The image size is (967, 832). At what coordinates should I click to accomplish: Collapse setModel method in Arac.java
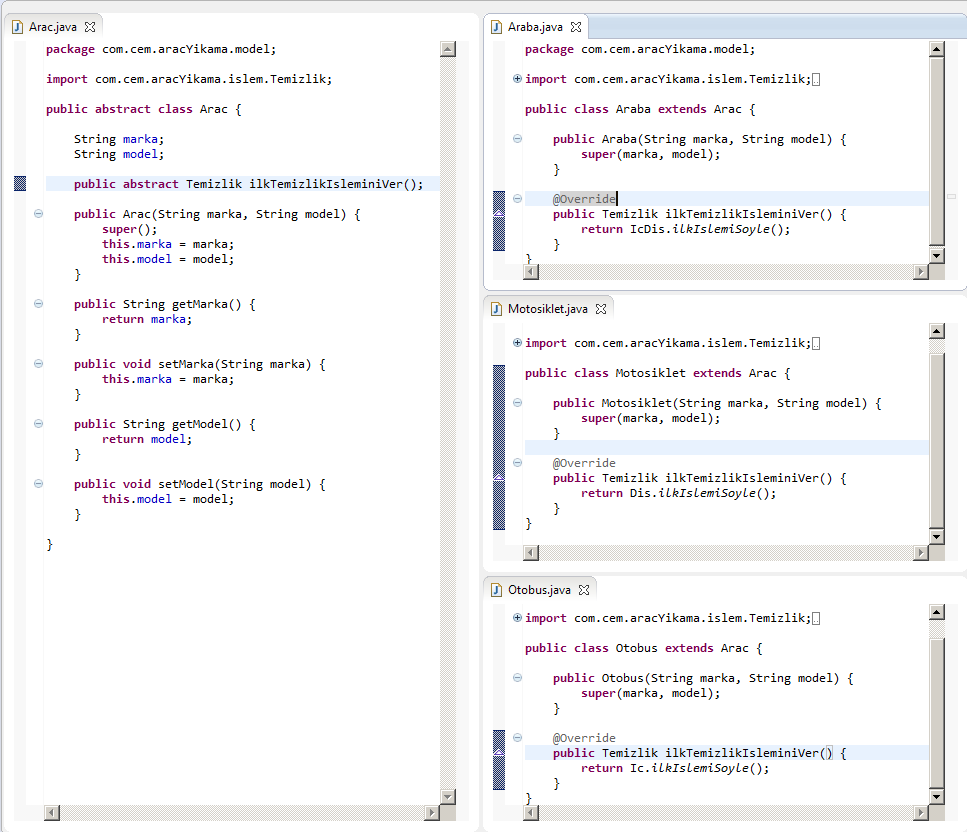click(x=38, y=484)
